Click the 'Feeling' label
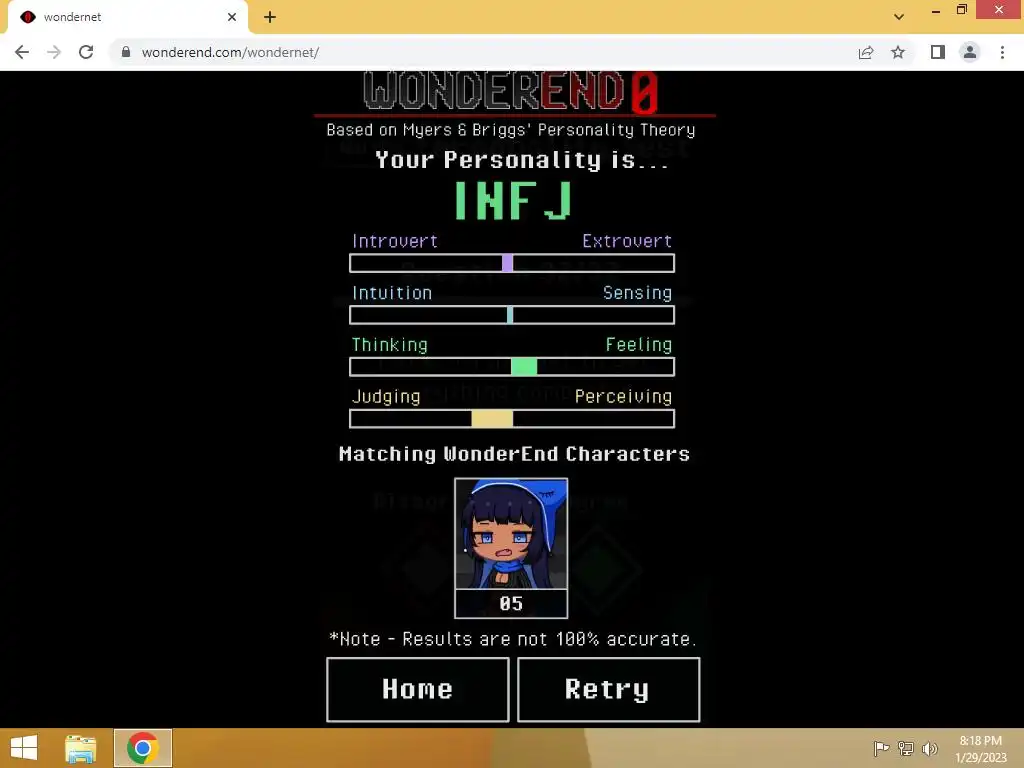This screenshot has height=768, width=1024. click(639, 344)
